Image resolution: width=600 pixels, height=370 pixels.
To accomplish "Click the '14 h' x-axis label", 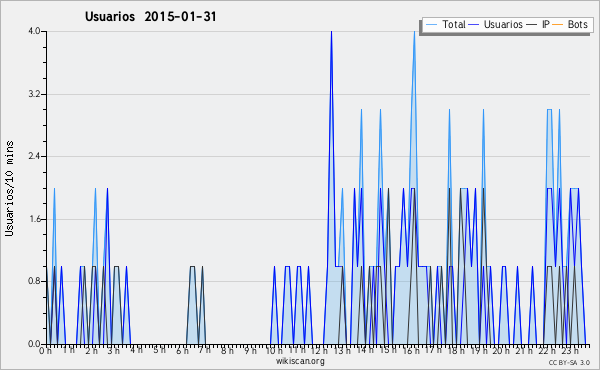I will point(365,350).
